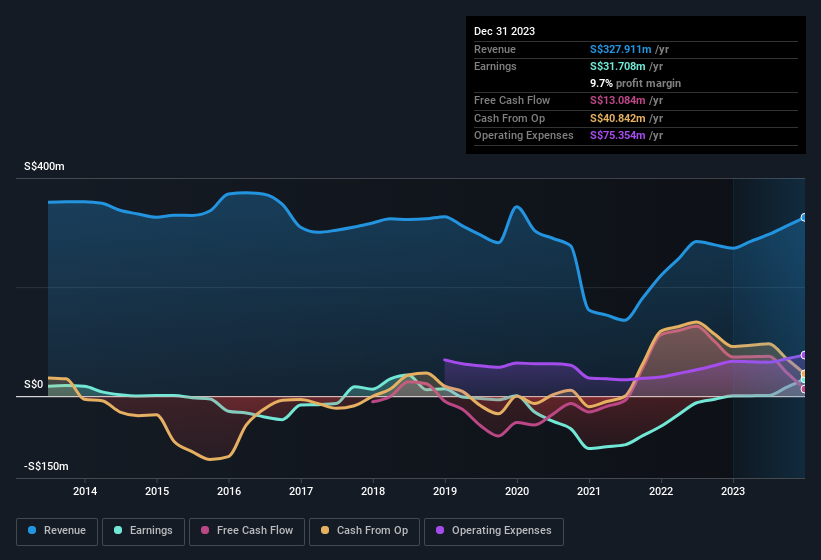Click the purple Operating Expenses dot
Viewport: 821px width, 560px height.
click(x=440, y=531)
